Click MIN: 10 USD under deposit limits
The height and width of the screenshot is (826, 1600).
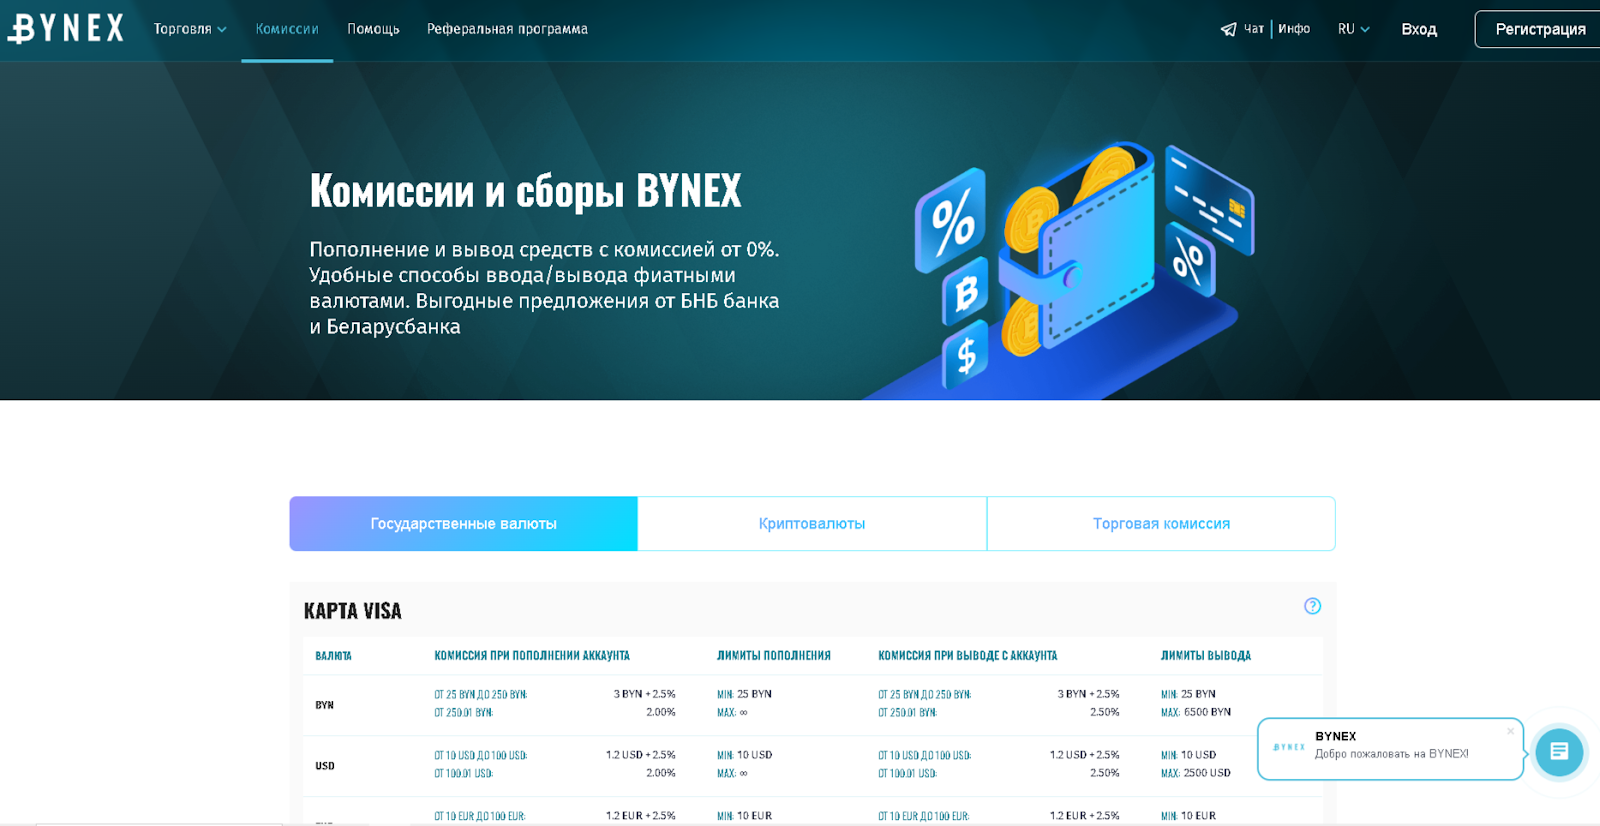click(745, 755)
